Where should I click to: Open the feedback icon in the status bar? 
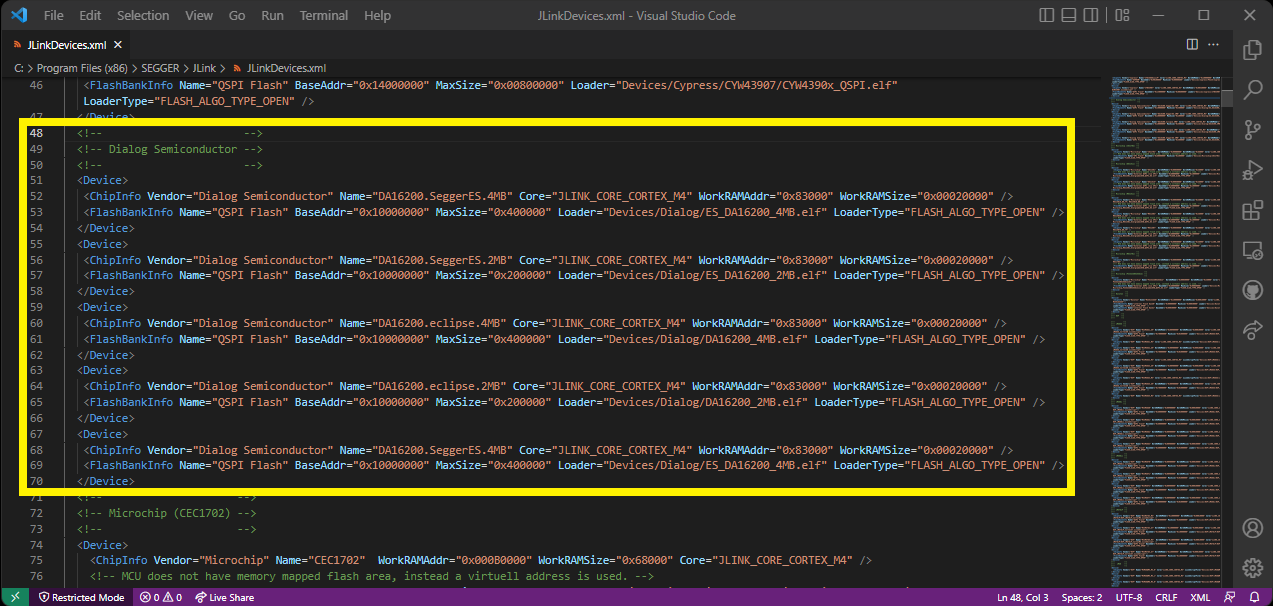tap(1229, 597)
